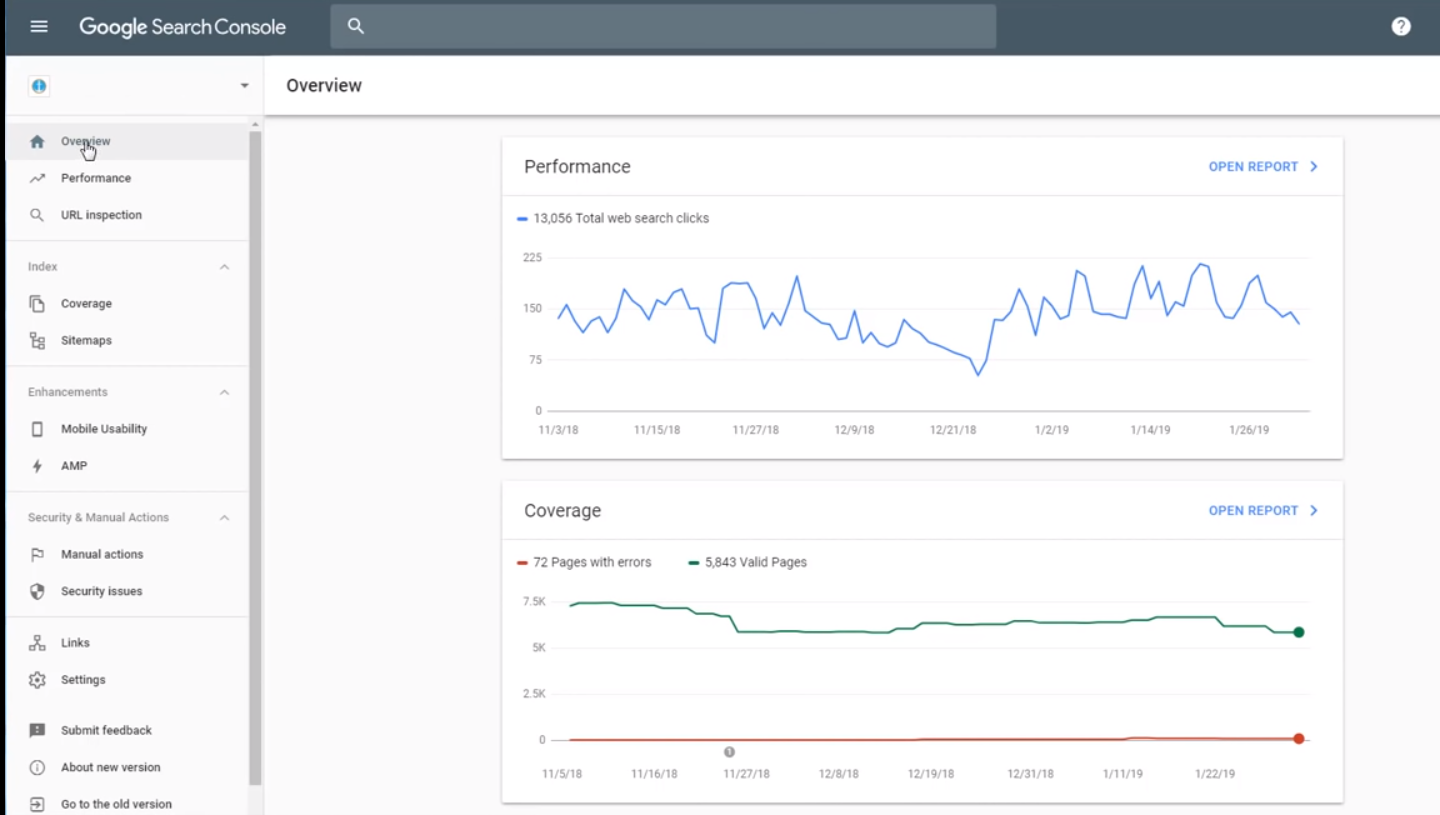The height and width of the screenshot is (815, 1440).
Task: Click the Enhancements section header label
Action: pos(68,392)
